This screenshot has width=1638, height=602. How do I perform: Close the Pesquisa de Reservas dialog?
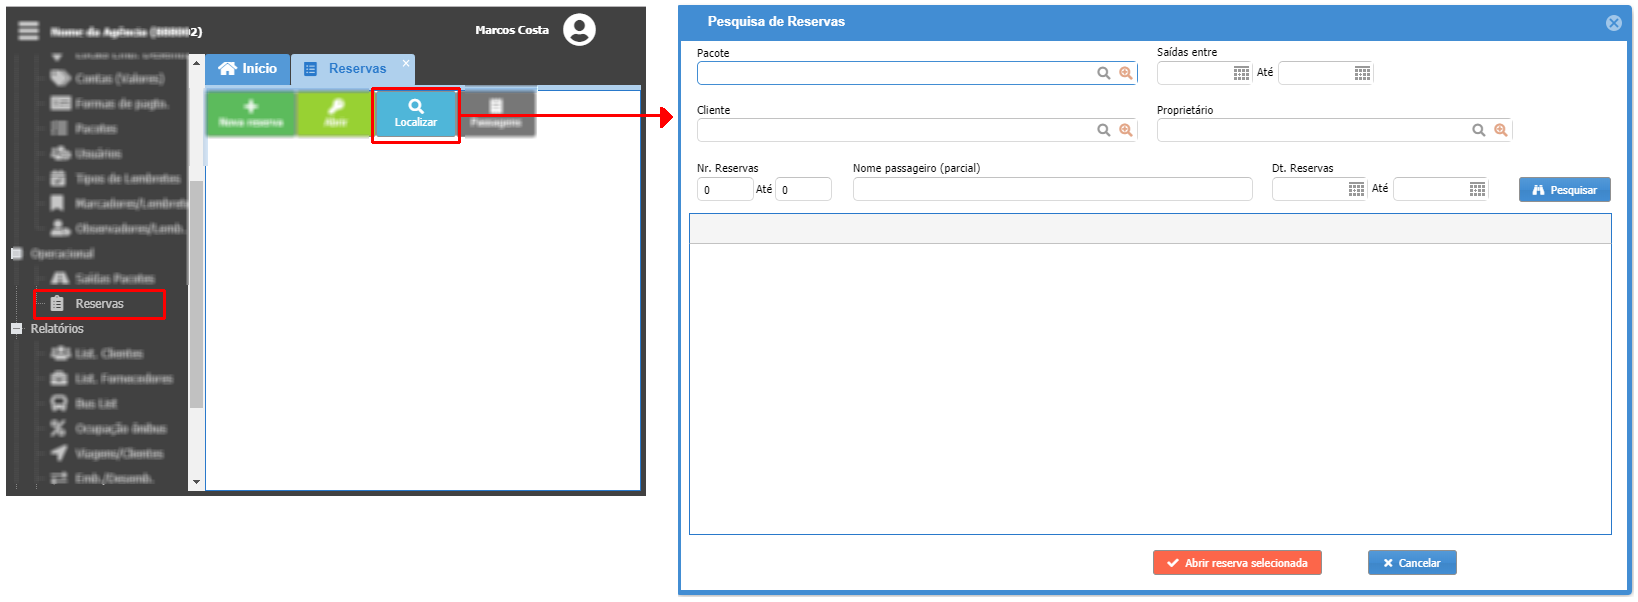pos(1614,23)
